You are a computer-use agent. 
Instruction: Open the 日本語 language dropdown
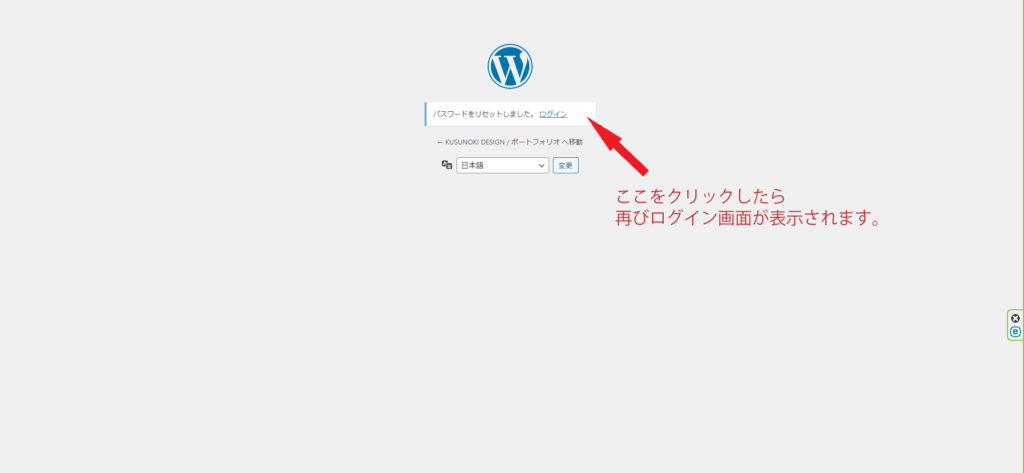click(502, 165)
